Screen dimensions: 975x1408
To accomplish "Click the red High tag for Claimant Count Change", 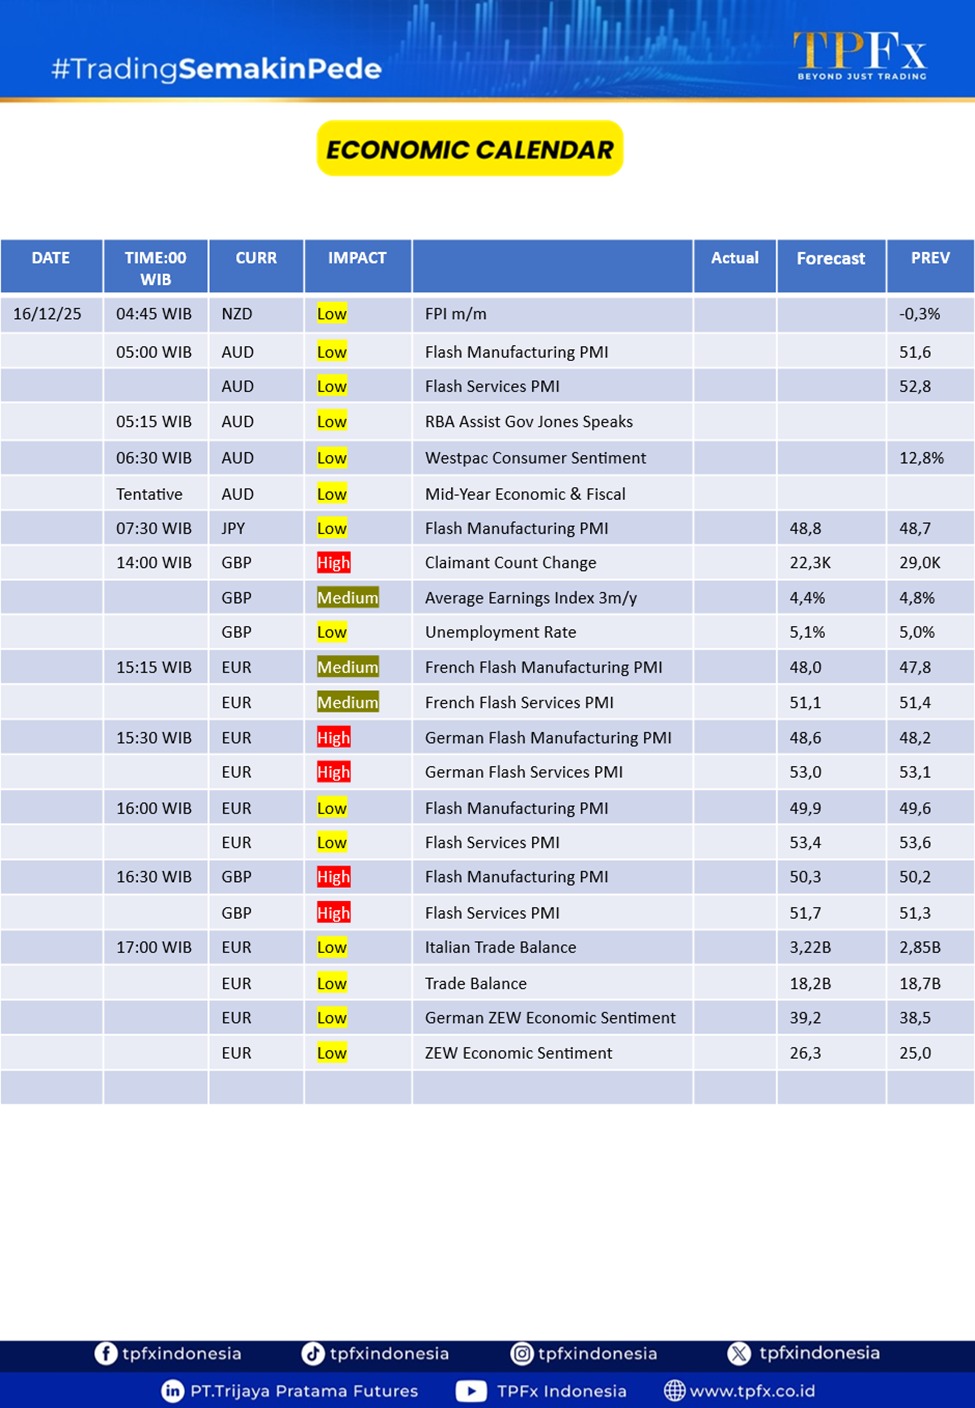I will pos(334,563).
